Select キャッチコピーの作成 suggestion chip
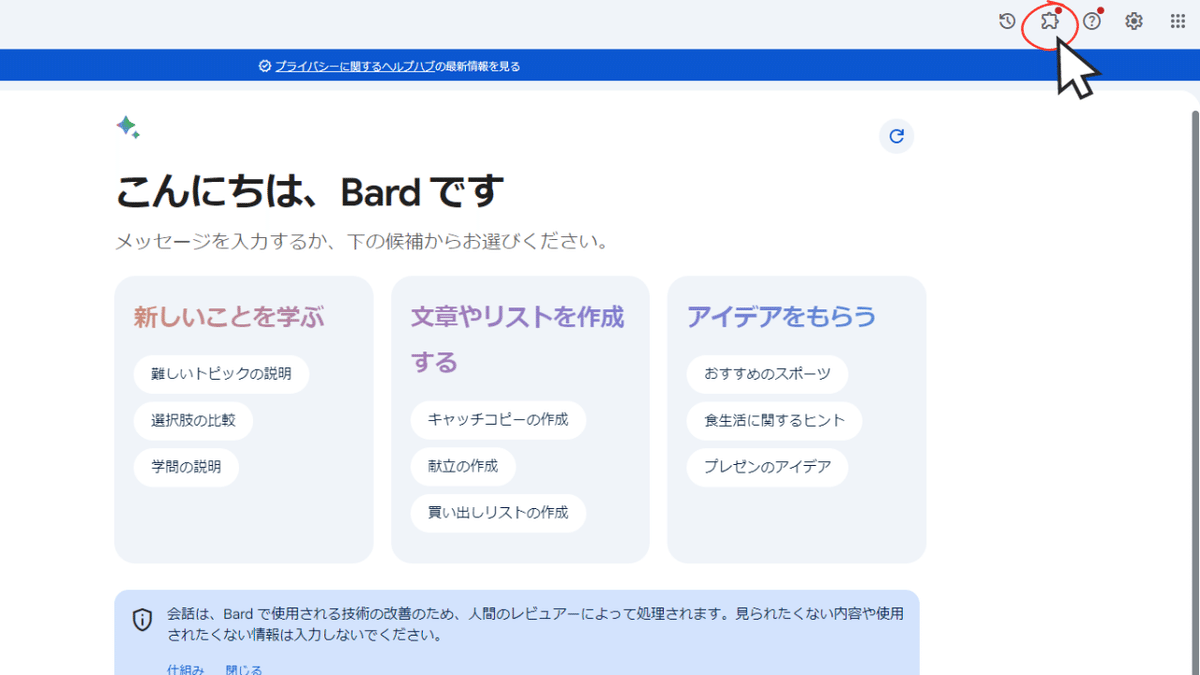Screen dimensions: 1200x675 coord(498,420)
